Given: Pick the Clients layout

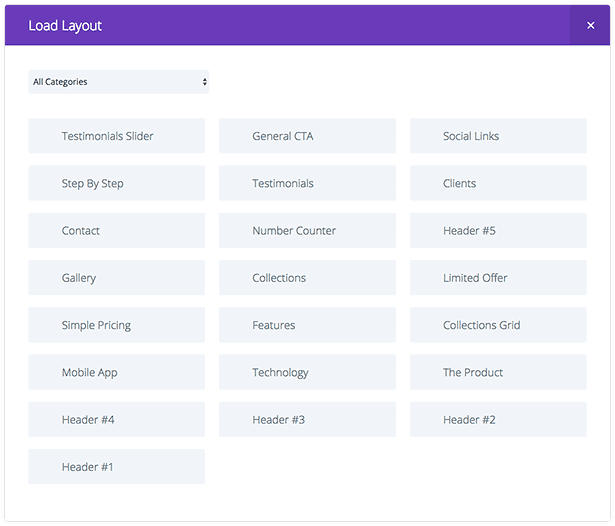Looking at the screenshot, I should pyautogui.click(x=498, y=183).
